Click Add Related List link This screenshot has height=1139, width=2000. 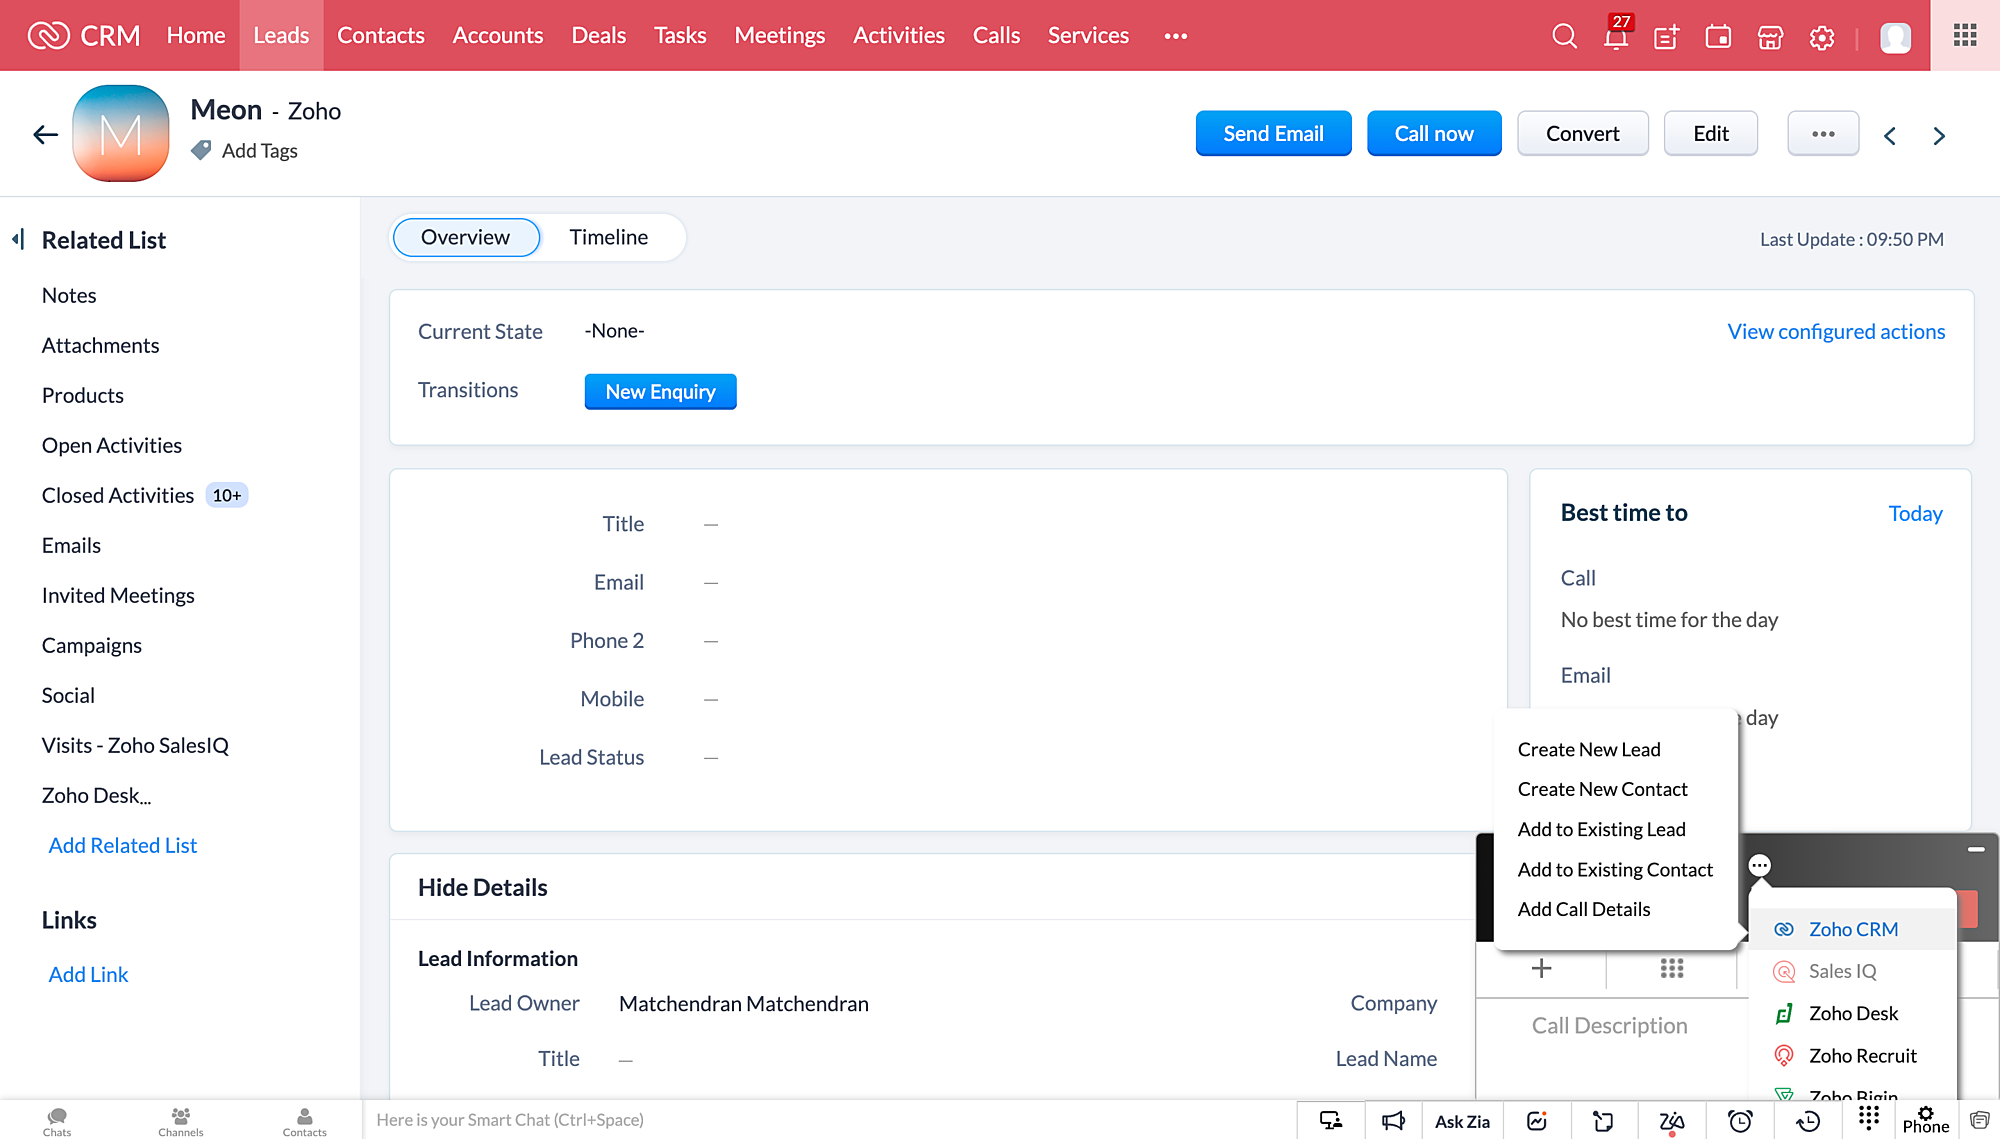pos(123,845)
